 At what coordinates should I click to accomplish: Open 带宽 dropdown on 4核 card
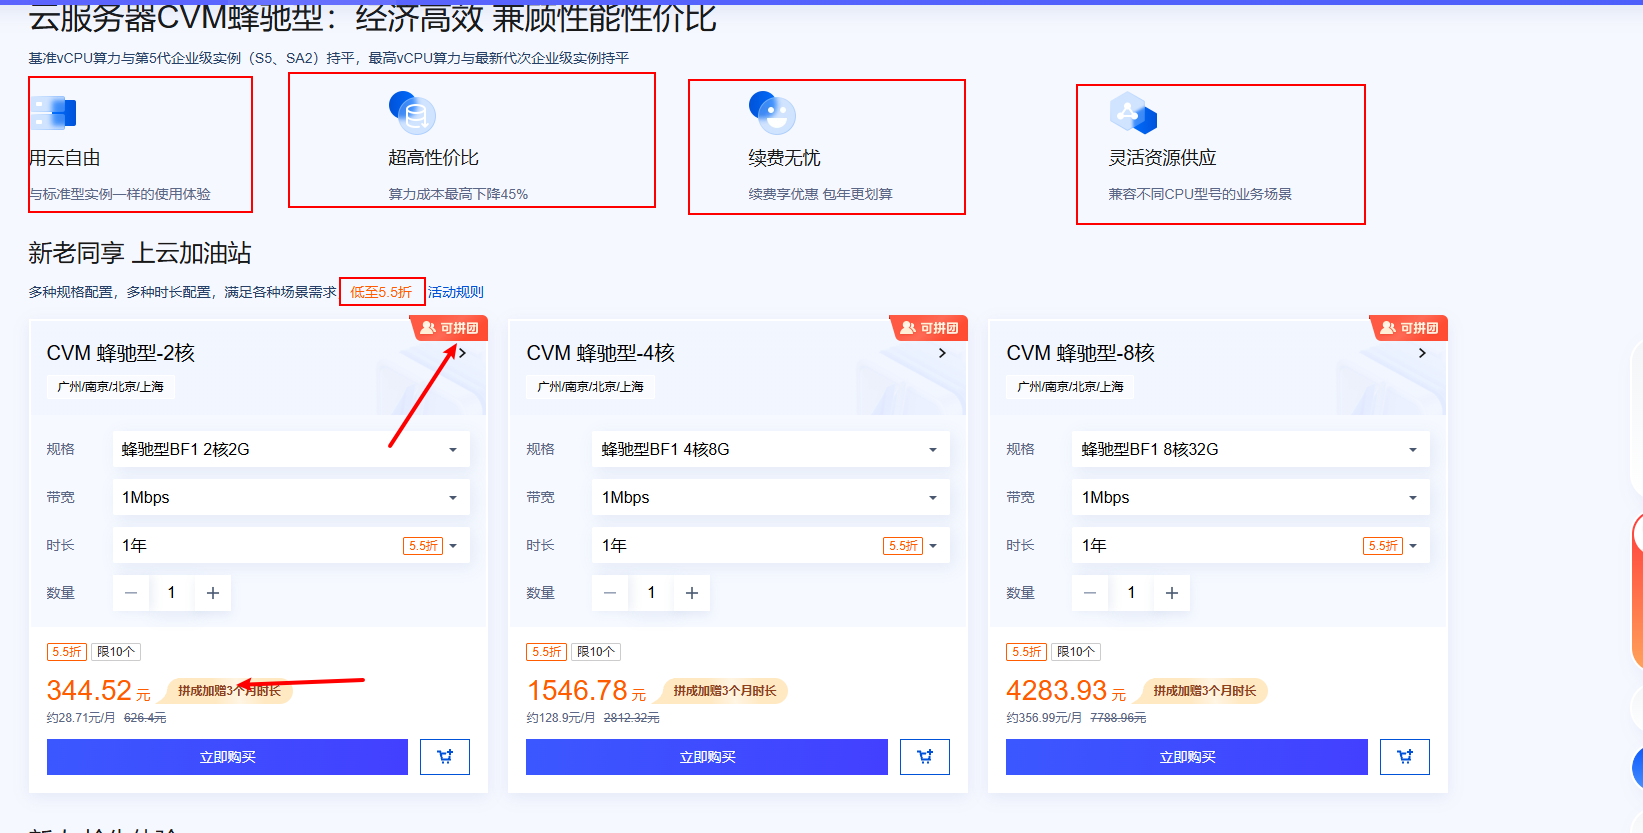coord(771,497)
